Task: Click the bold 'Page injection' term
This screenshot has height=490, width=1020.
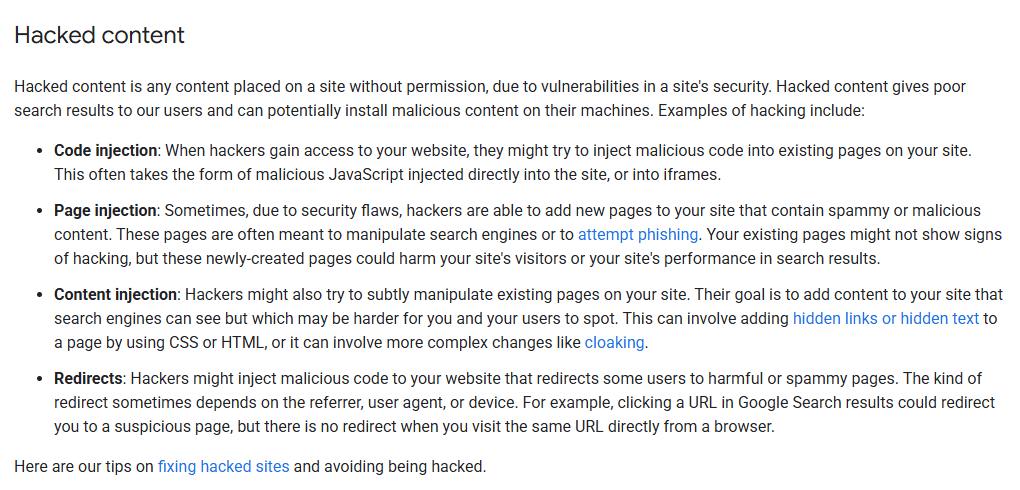Action: pos(105,211)
